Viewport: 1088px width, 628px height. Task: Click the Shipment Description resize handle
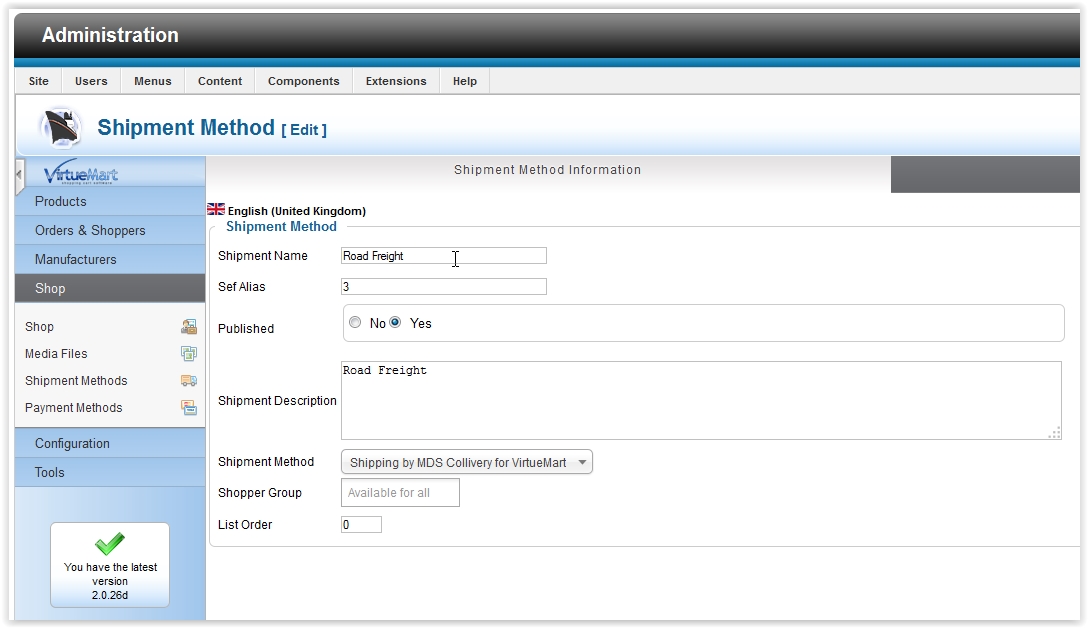tap(1053, 433)
